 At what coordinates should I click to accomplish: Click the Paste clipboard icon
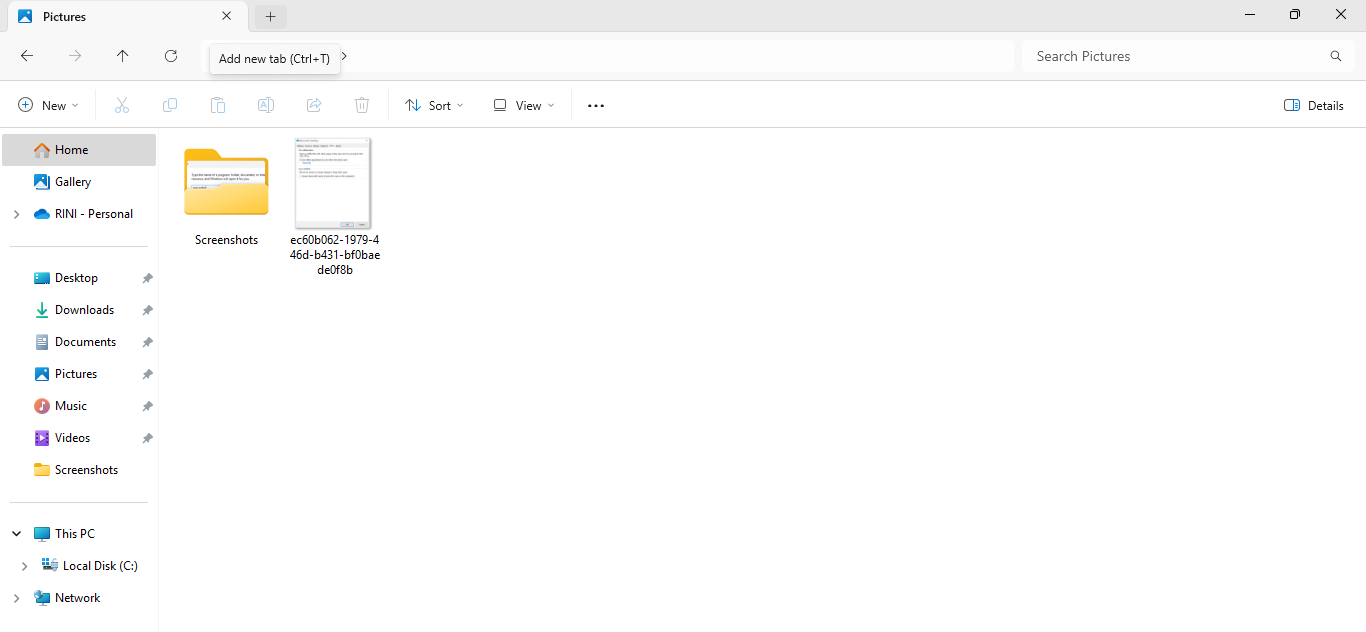[218, 105]
